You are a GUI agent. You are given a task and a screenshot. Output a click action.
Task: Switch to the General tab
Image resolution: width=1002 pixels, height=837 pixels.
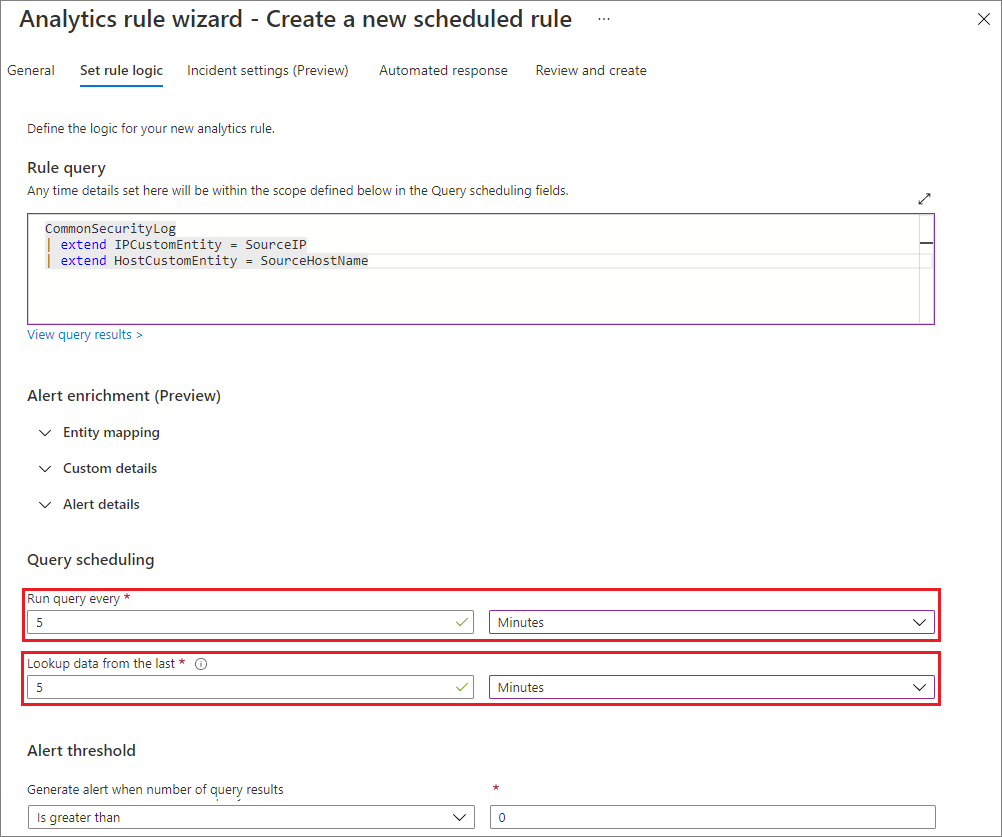coord(31,70)
